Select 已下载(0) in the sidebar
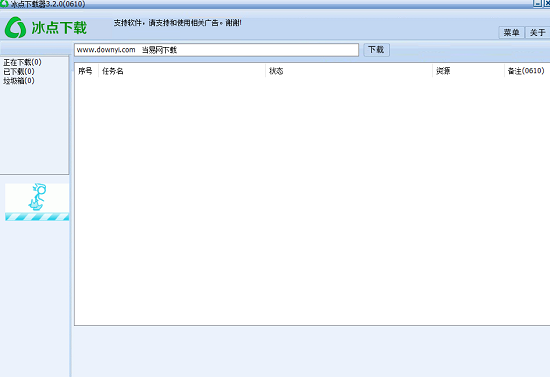 tap(19, 72)
